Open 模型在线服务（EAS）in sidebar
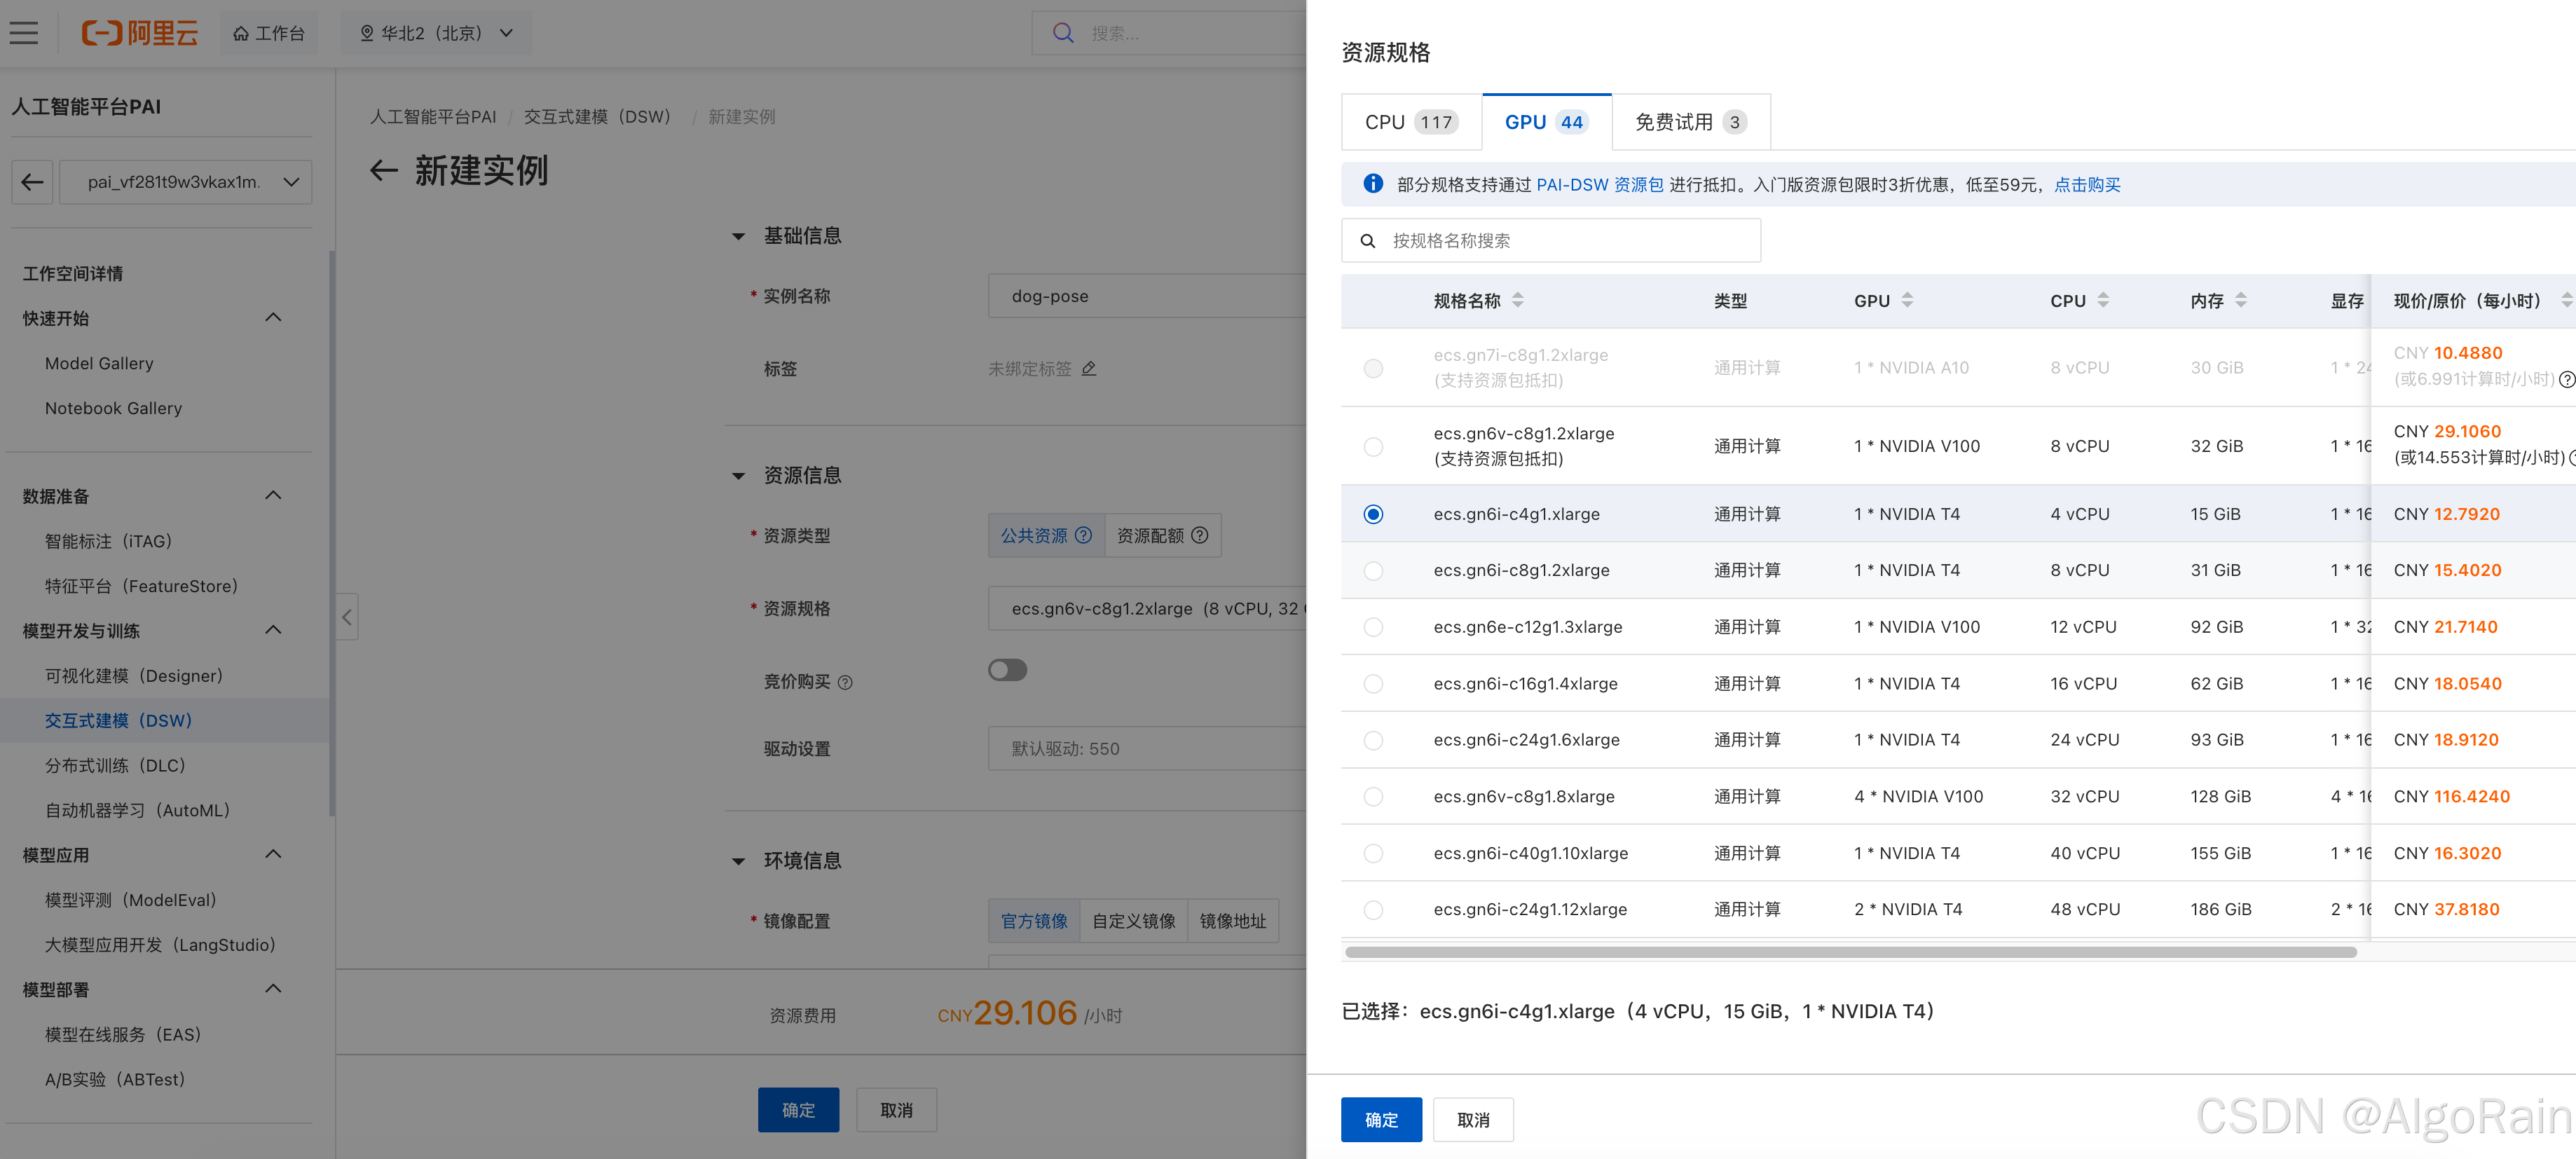The image size is (2576, 1159). (123, 1035)
